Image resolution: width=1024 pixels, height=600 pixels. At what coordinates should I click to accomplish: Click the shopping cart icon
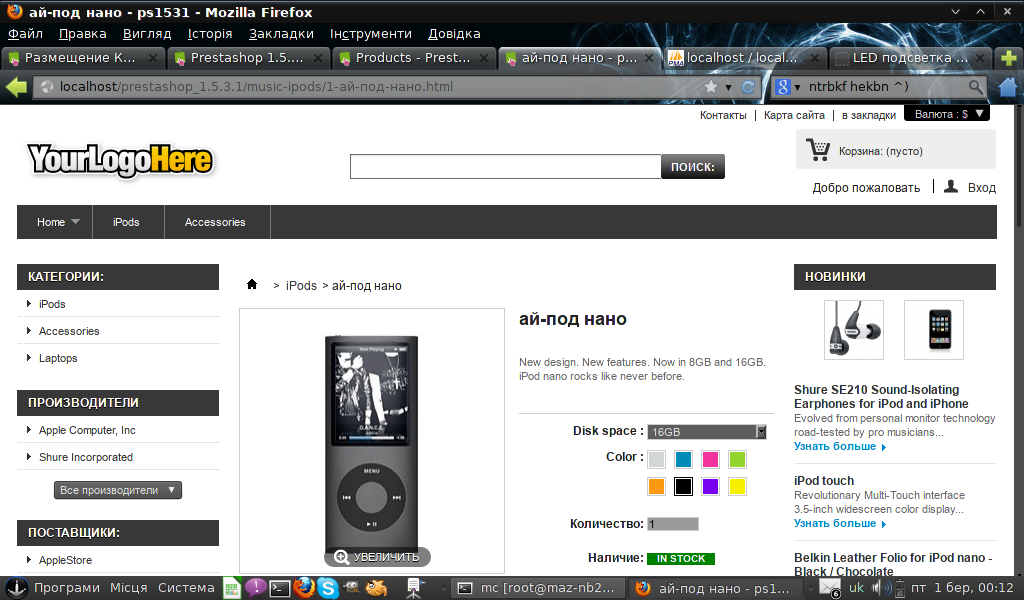[x=818, y=150]
